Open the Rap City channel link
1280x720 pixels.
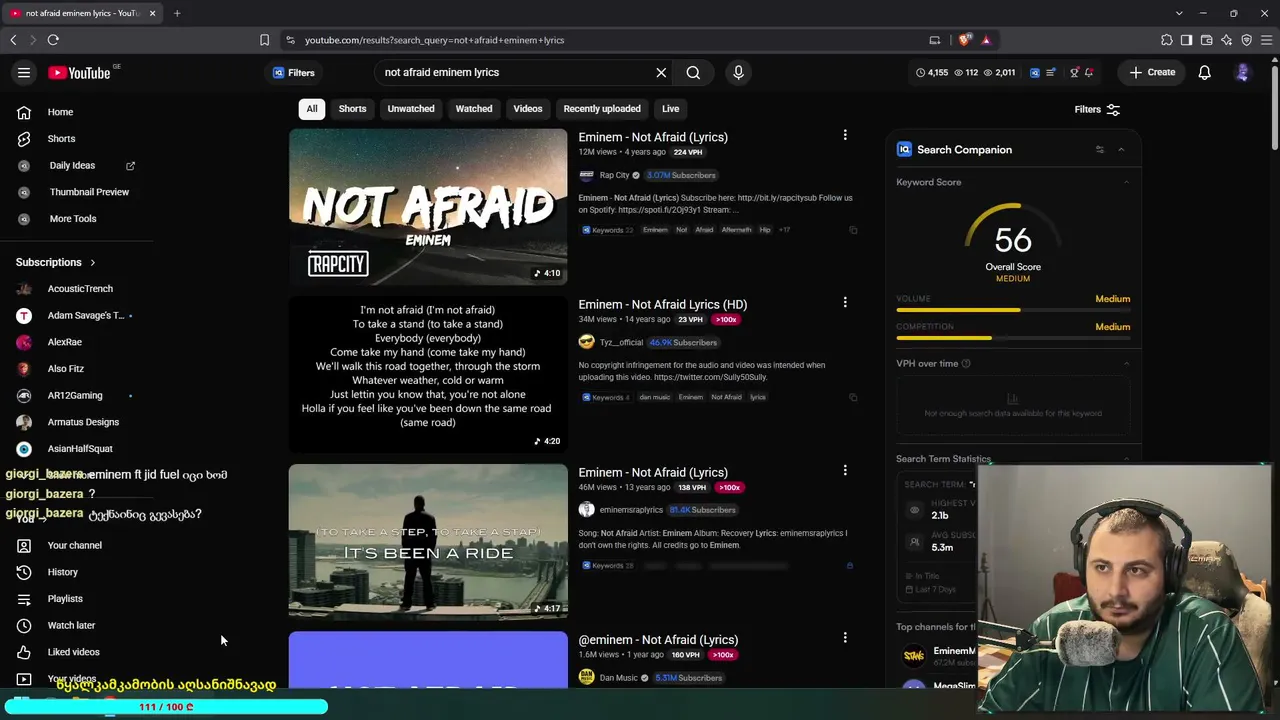click(614, 175)
